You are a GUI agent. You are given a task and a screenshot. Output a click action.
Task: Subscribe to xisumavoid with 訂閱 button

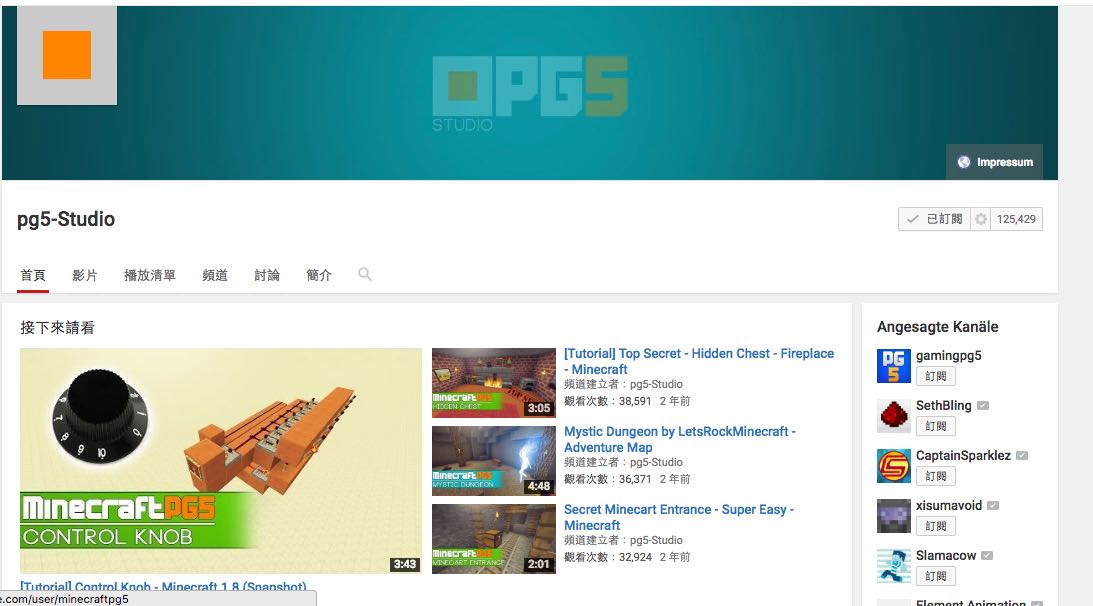coord(935,527)
